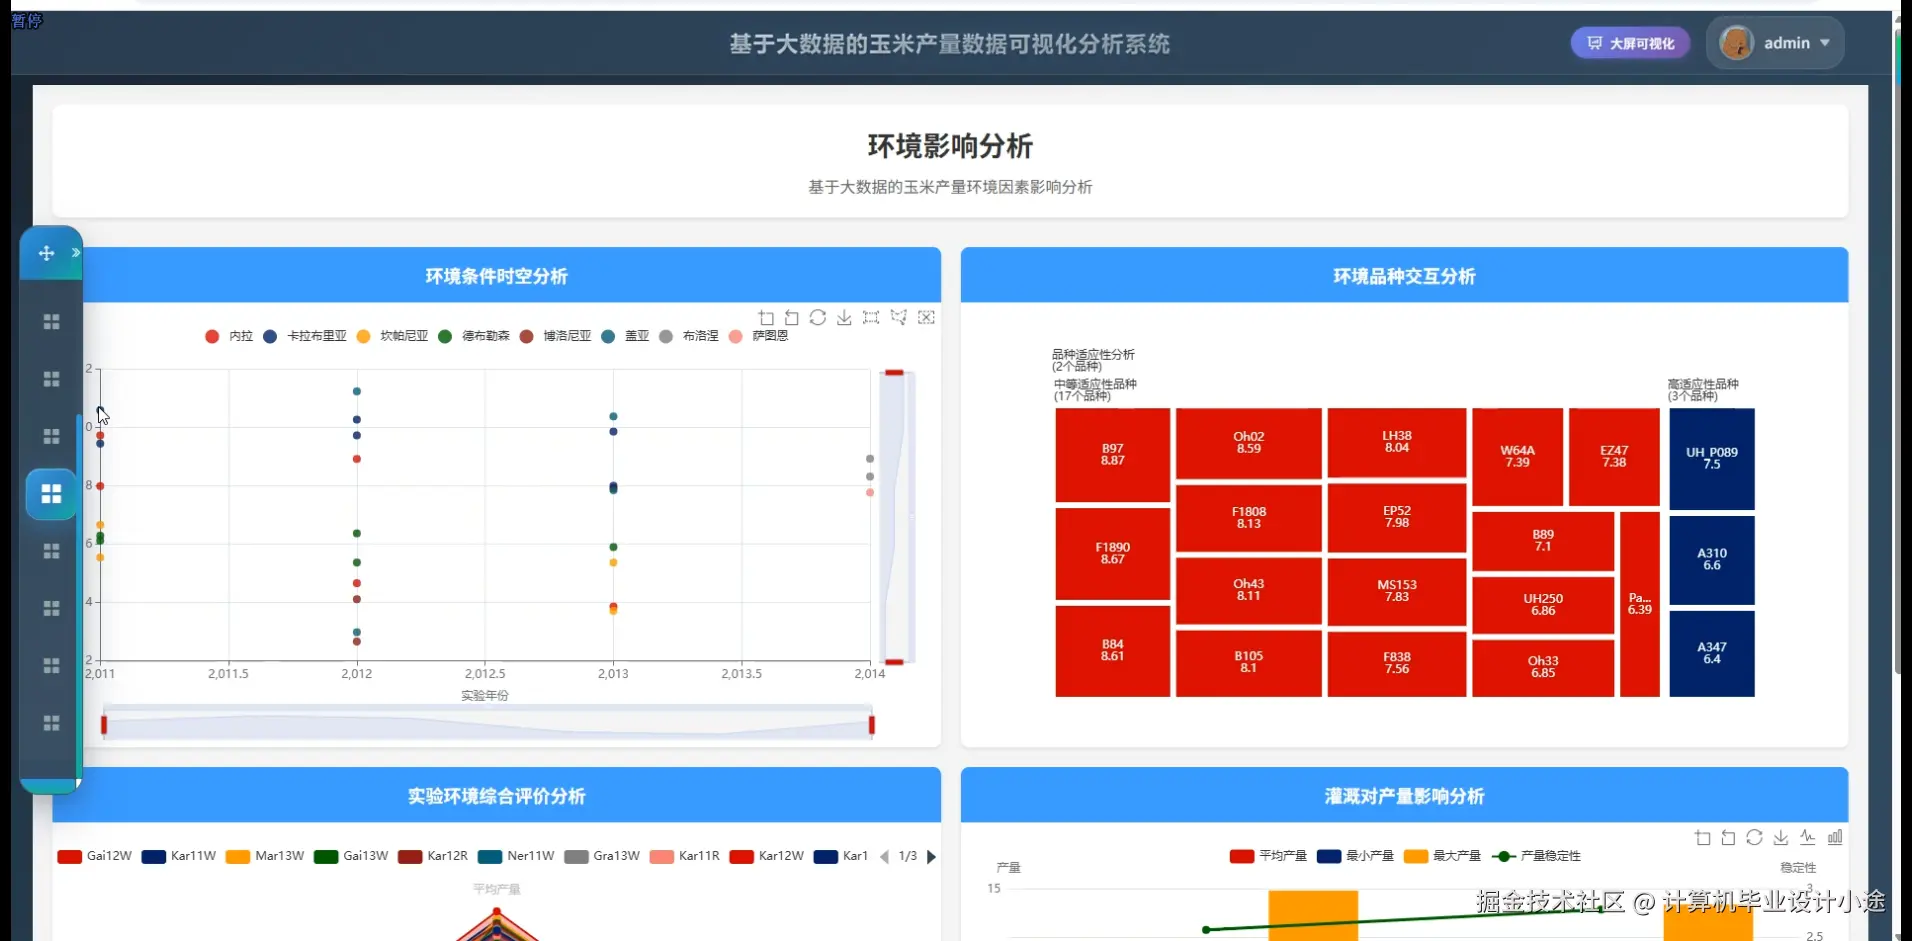Download the scatter chart as an image
The width and height of the screenshot is (1912, 941).
[x=845, y=317]
